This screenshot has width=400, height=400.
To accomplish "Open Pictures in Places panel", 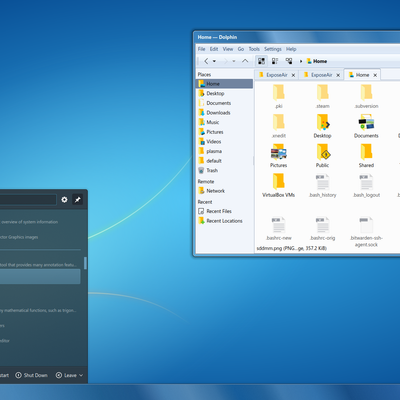I will click(x=224, y=132).
